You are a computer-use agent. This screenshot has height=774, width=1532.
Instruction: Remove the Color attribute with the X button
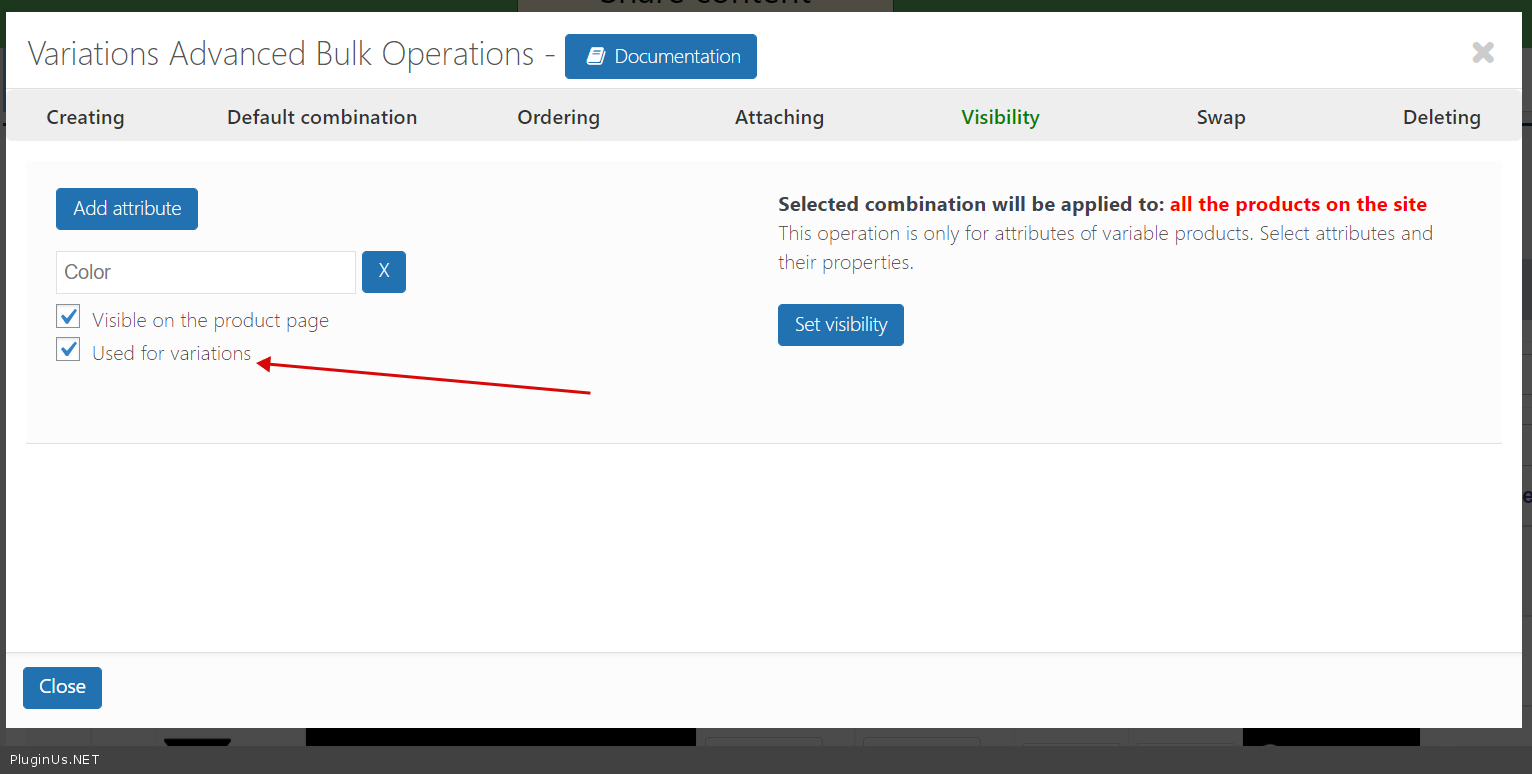click(x=384, y=272)
